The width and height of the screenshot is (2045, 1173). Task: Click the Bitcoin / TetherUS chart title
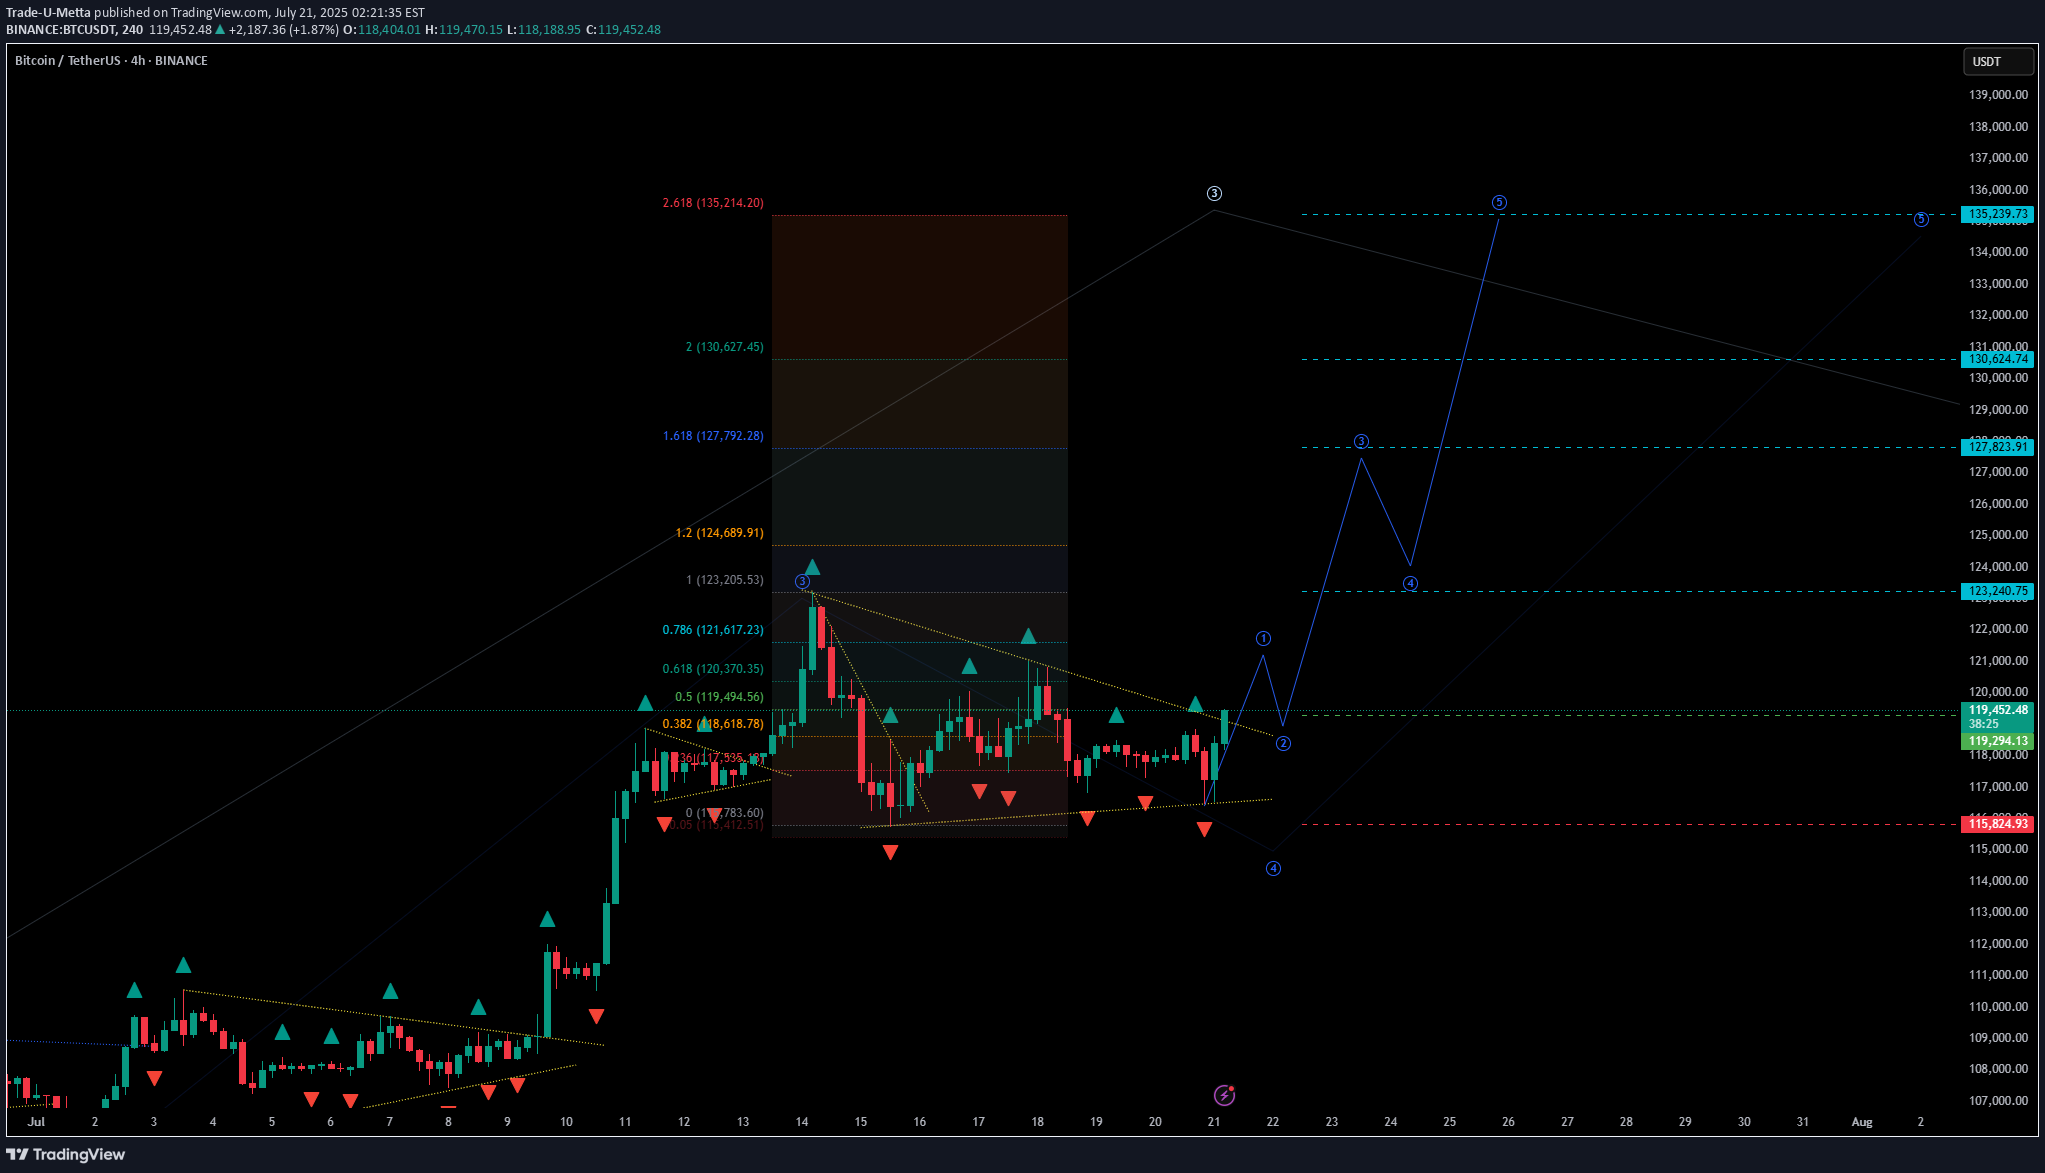coord(111,61)
